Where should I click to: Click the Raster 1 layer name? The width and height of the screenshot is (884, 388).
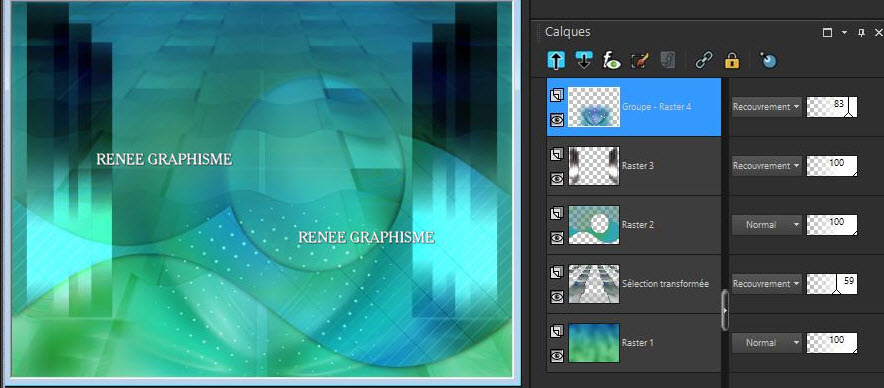point(638,342)
